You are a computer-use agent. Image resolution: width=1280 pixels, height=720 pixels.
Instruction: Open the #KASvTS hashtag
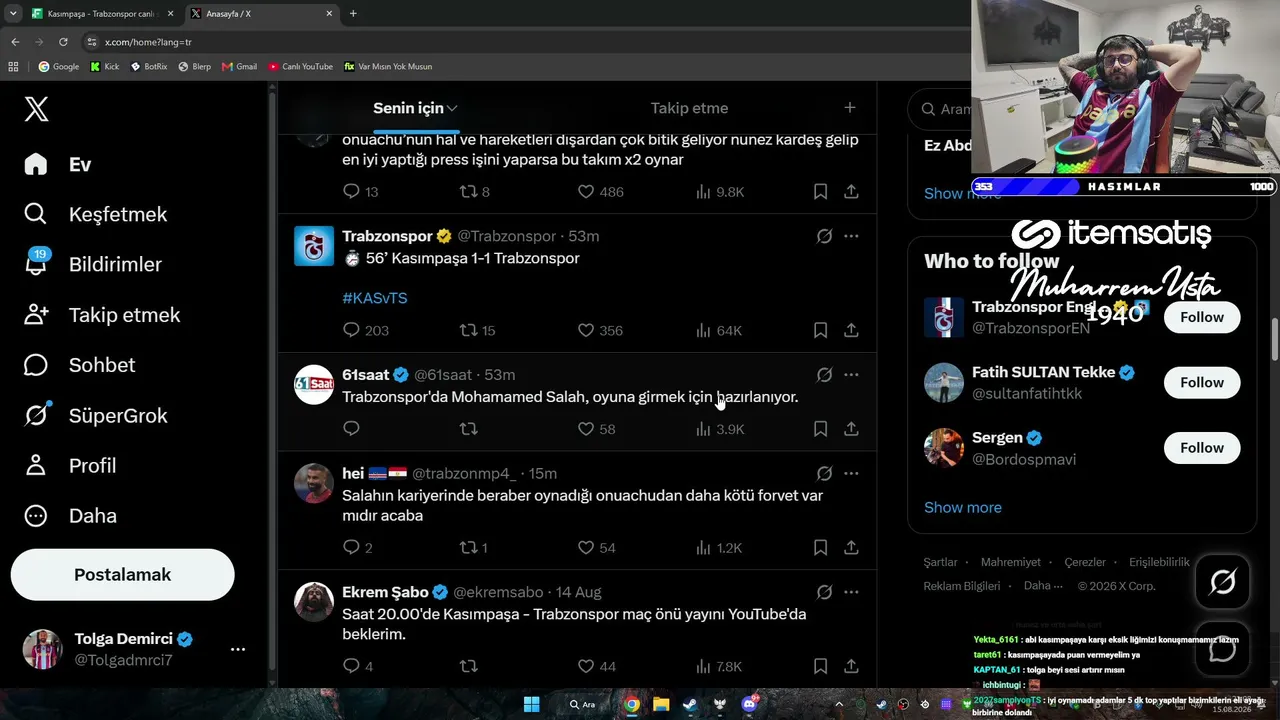click(x=375, y=298)
